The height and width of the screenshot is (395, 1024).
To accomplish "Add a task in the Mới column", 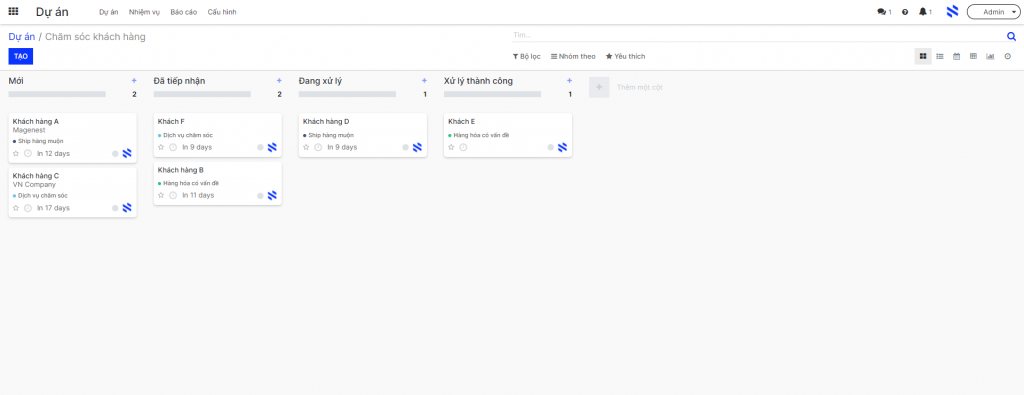I will pyautogui.click(x=134, y=81).
